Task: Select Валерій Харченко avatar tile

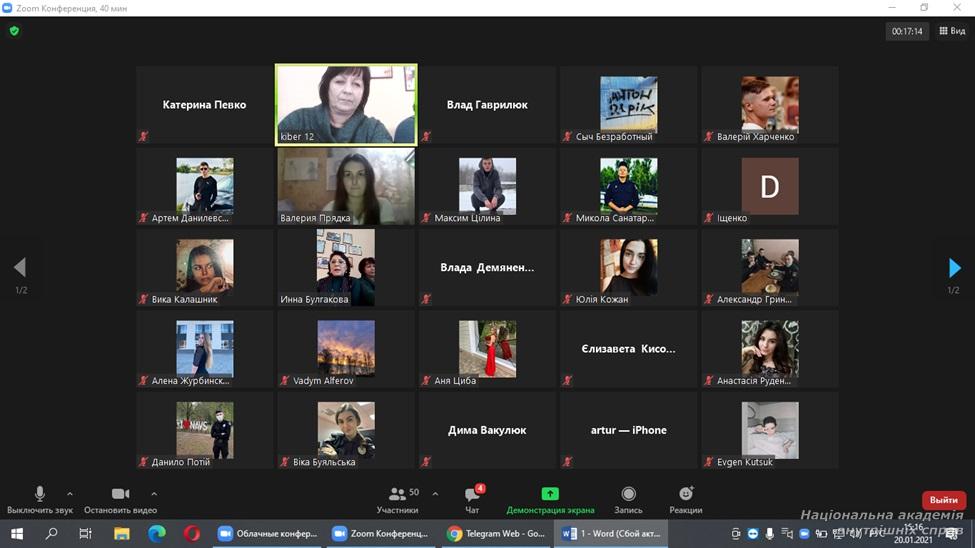Action: coord(770,104)
